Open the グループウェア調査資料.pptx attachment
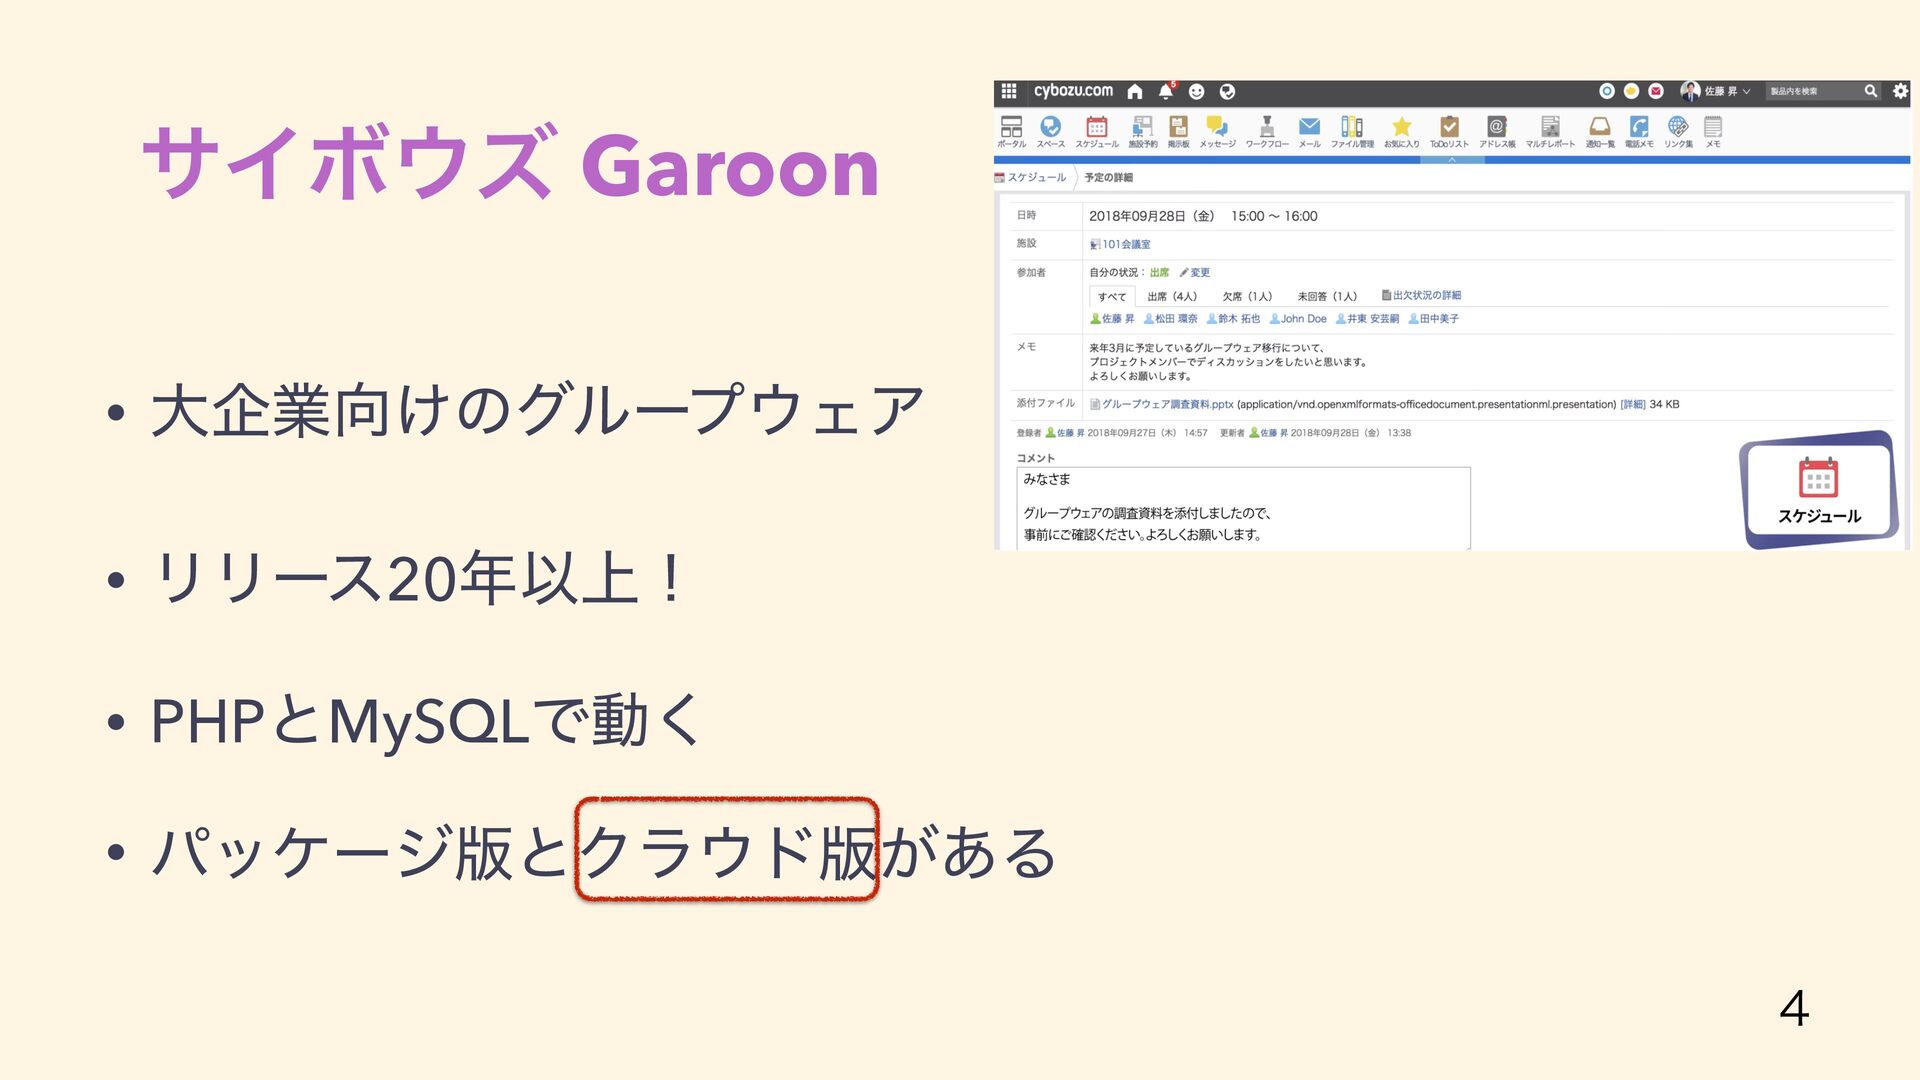The image size is (1920, 1080). coord(1167,404)
